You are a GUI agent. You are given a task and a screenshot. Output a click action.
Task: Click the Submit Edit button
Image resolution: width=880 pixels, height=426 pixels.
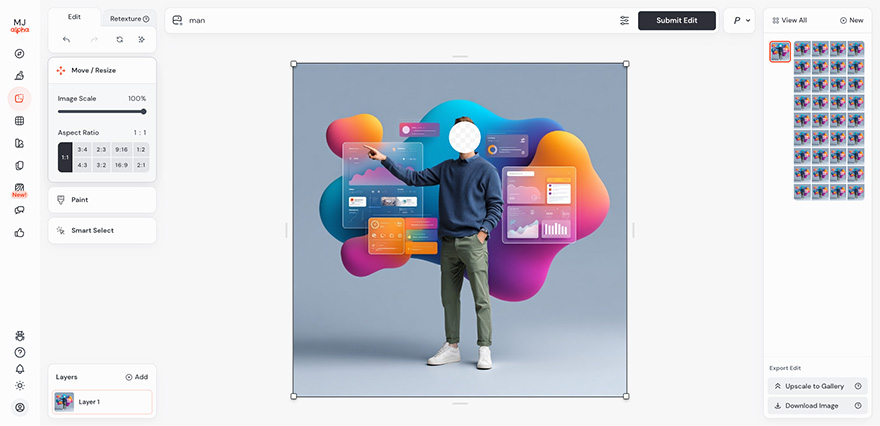[x=676, y=20]
